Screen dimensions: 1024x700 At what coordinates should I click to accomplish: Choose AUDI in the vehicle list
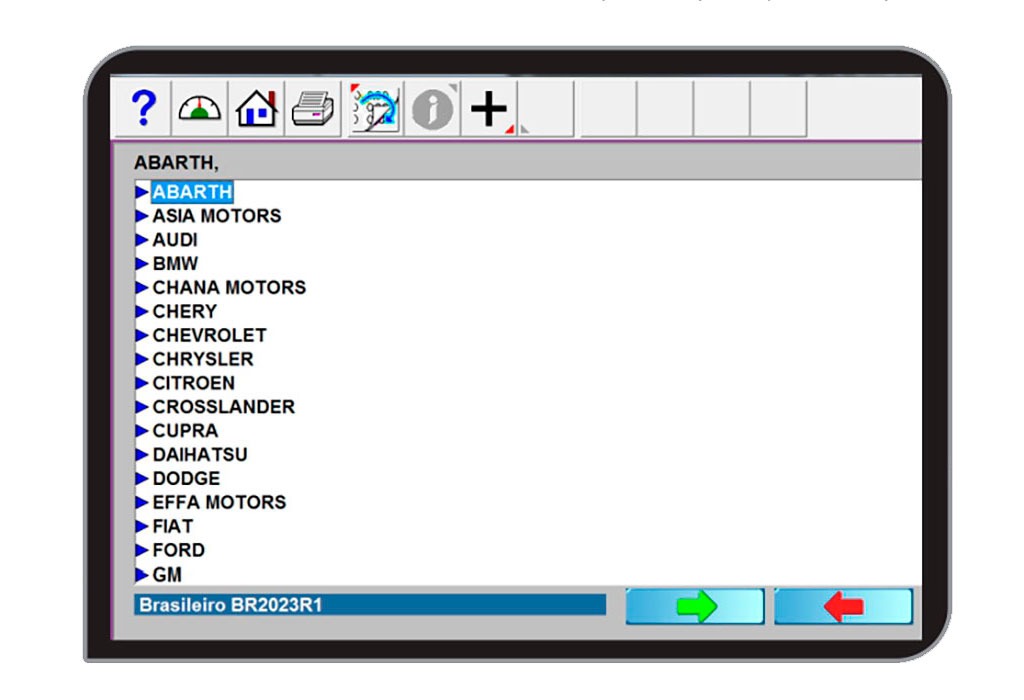pos(175,240)
